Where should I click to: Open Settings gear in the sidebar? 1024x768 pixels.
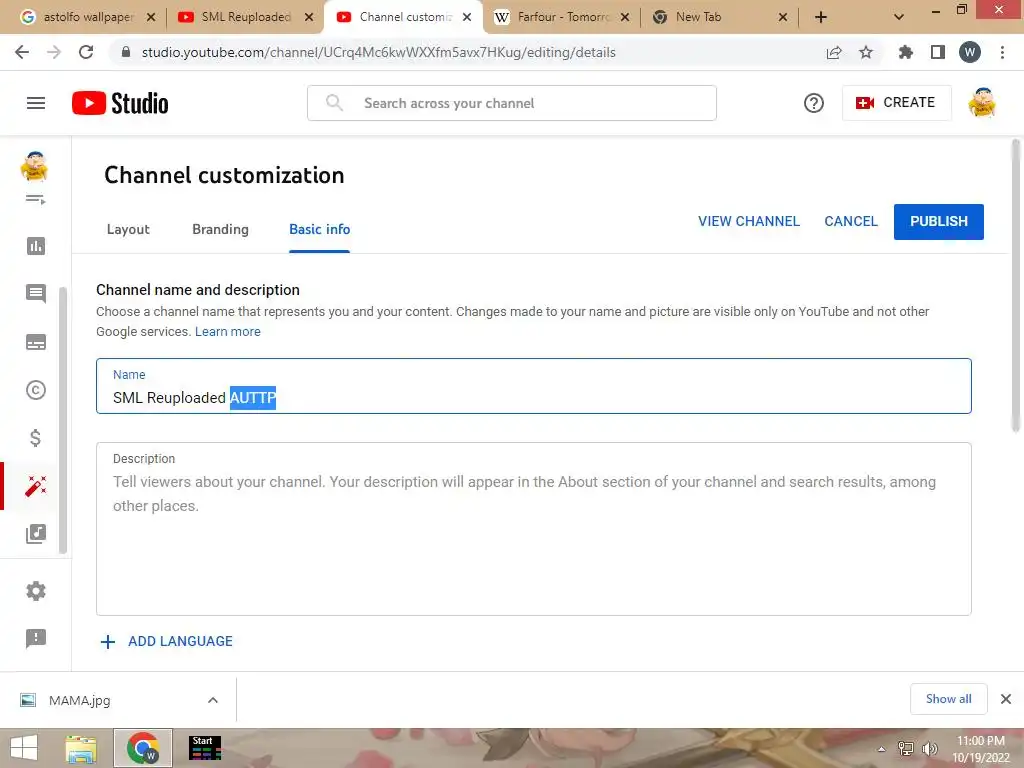(36, 591)
